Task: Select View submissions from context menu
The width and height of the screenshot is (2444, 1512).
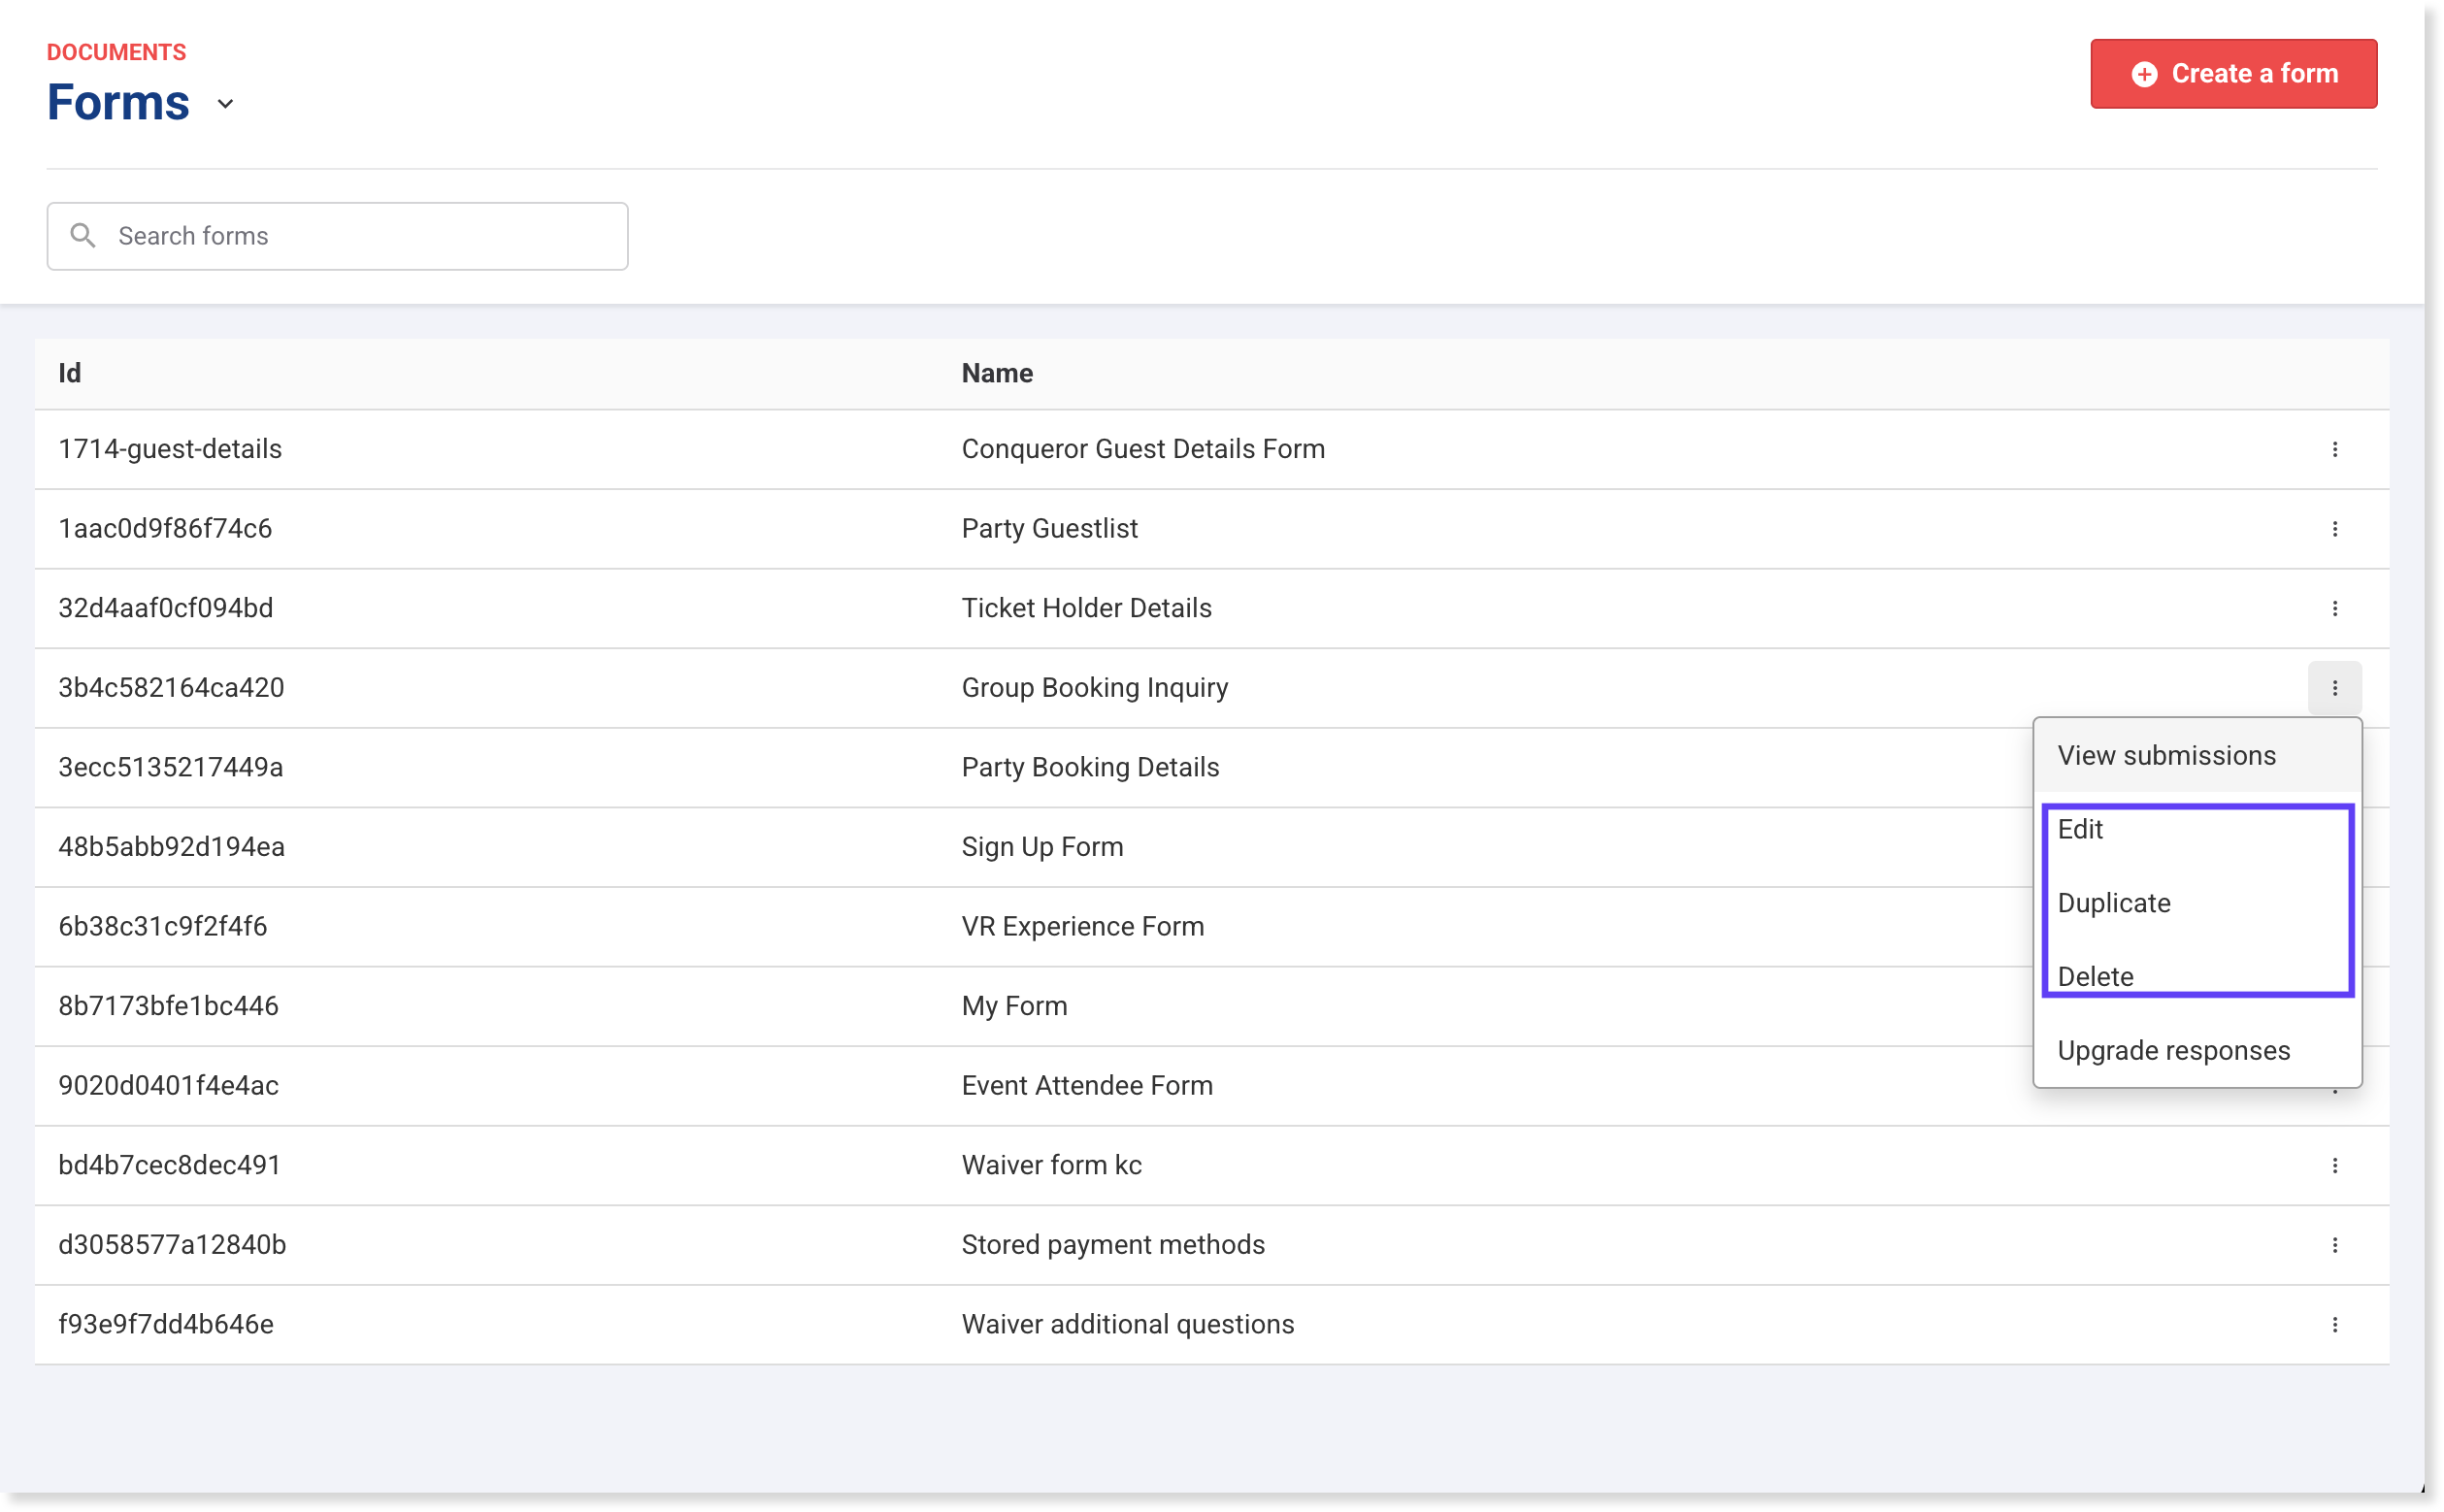Action: pos(2166,756)
